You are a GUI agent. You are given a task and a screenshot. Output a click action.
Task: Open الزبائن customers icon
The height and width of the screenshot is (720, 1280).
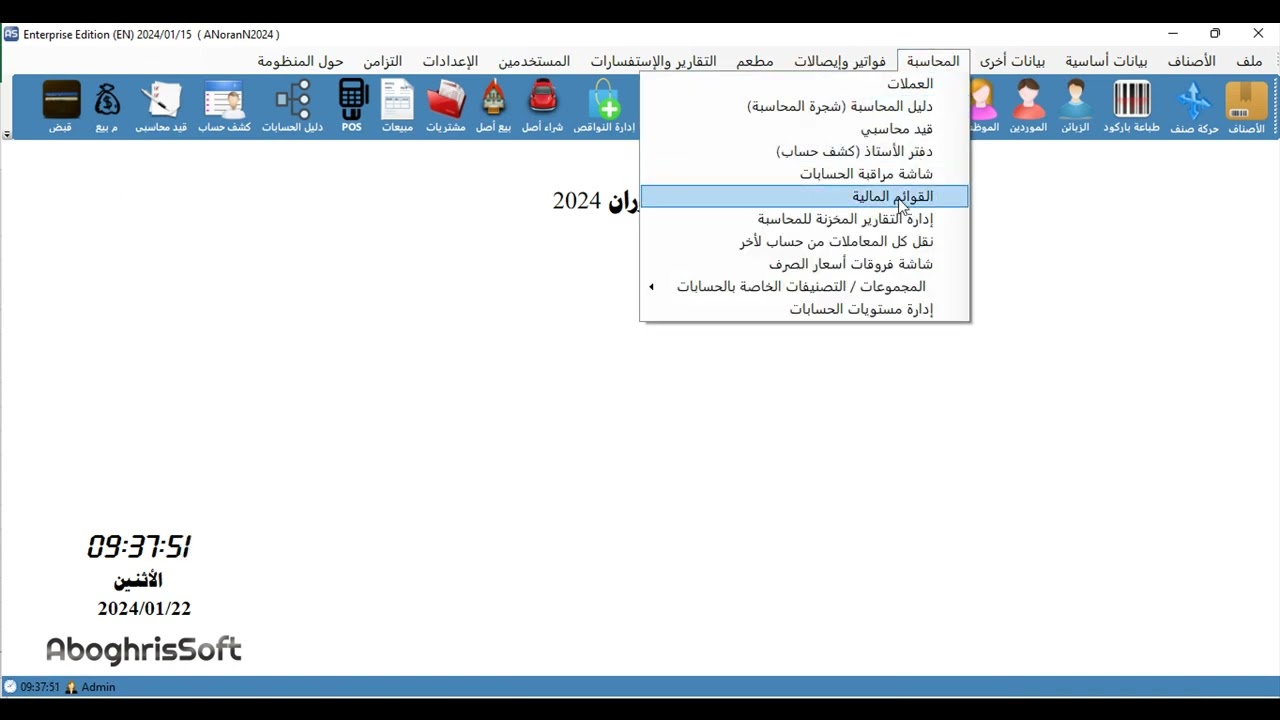coord(1075,107)
